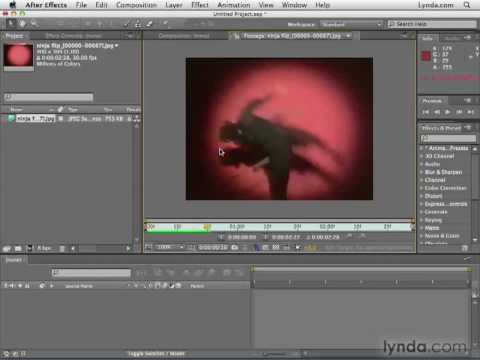This screenshot has height=360, width=480.
Task: Toggle the Always Preview This View button
Action: (149, 247)
